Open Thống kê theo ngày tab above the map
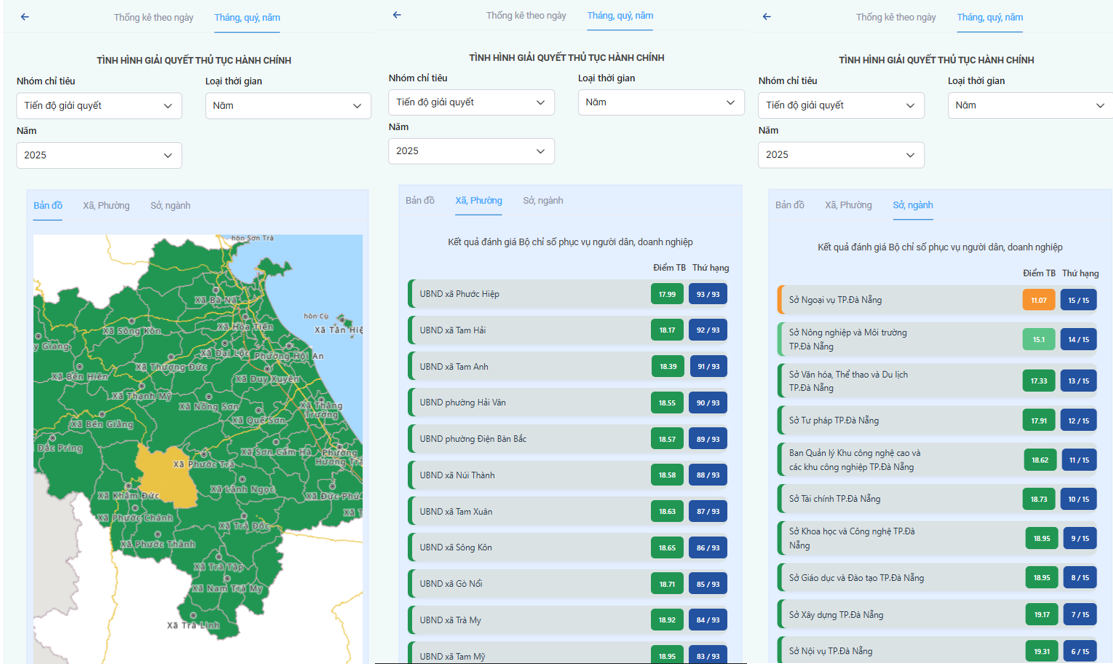The height and width of the screenshot is (665, 1113). [x=154, y=17]
